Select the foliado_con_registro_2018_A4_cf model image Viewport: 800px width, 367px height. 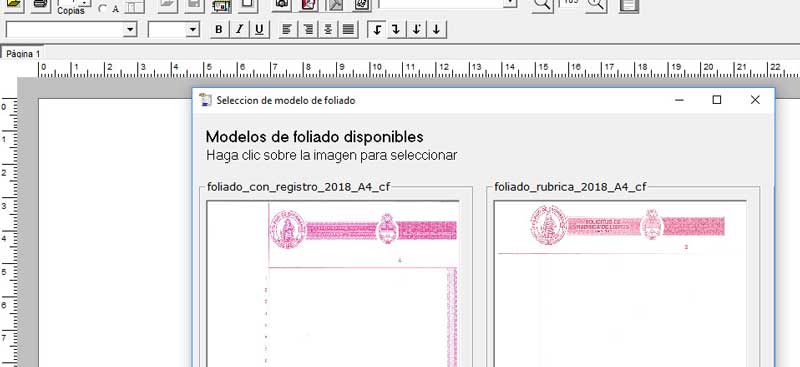click(x=333, y=283)
